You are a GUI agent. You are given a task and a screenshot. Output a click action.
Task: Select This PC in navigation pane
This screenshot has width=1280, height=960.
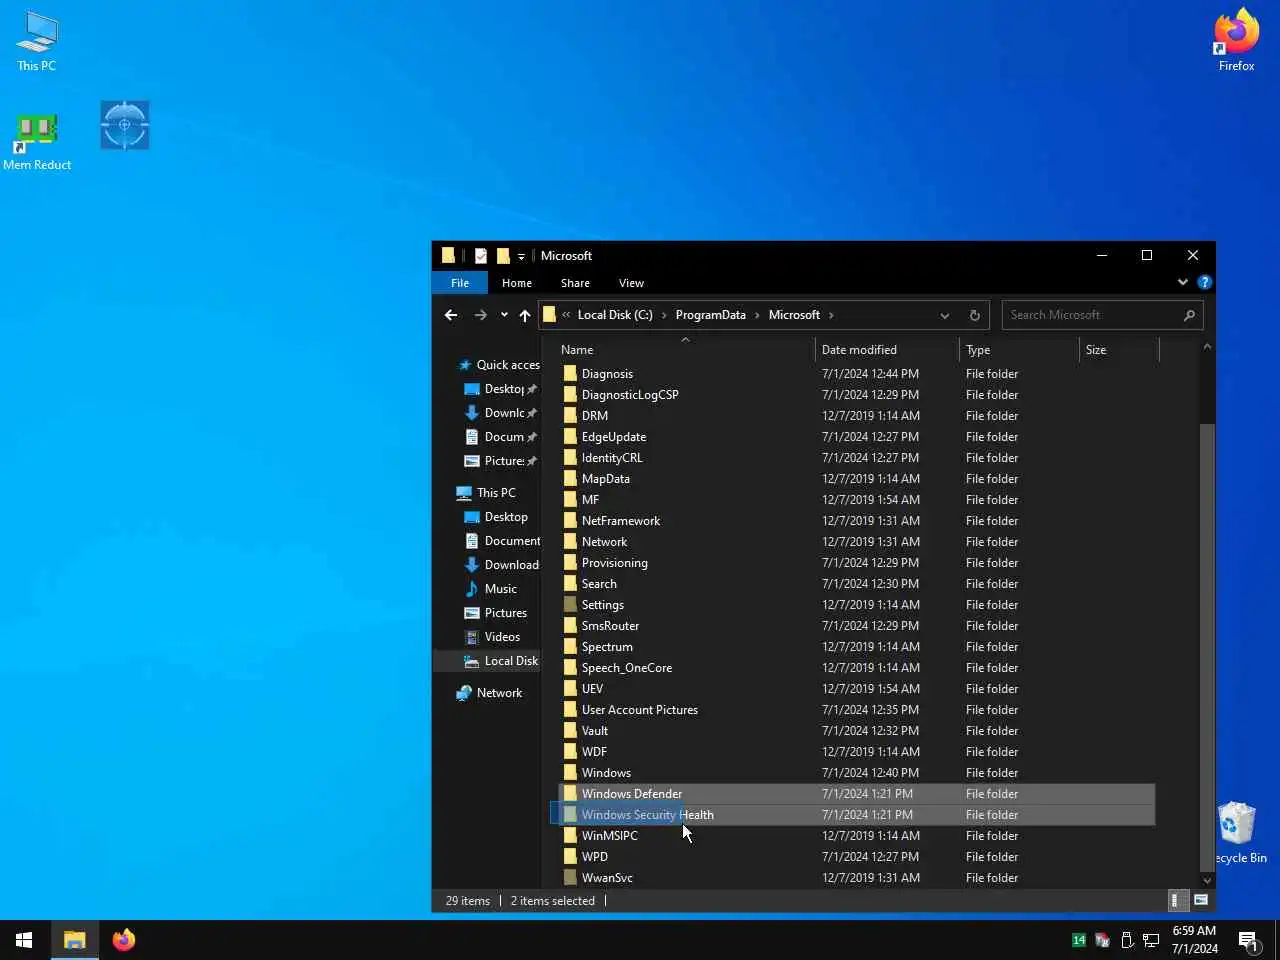coord(486,493)
